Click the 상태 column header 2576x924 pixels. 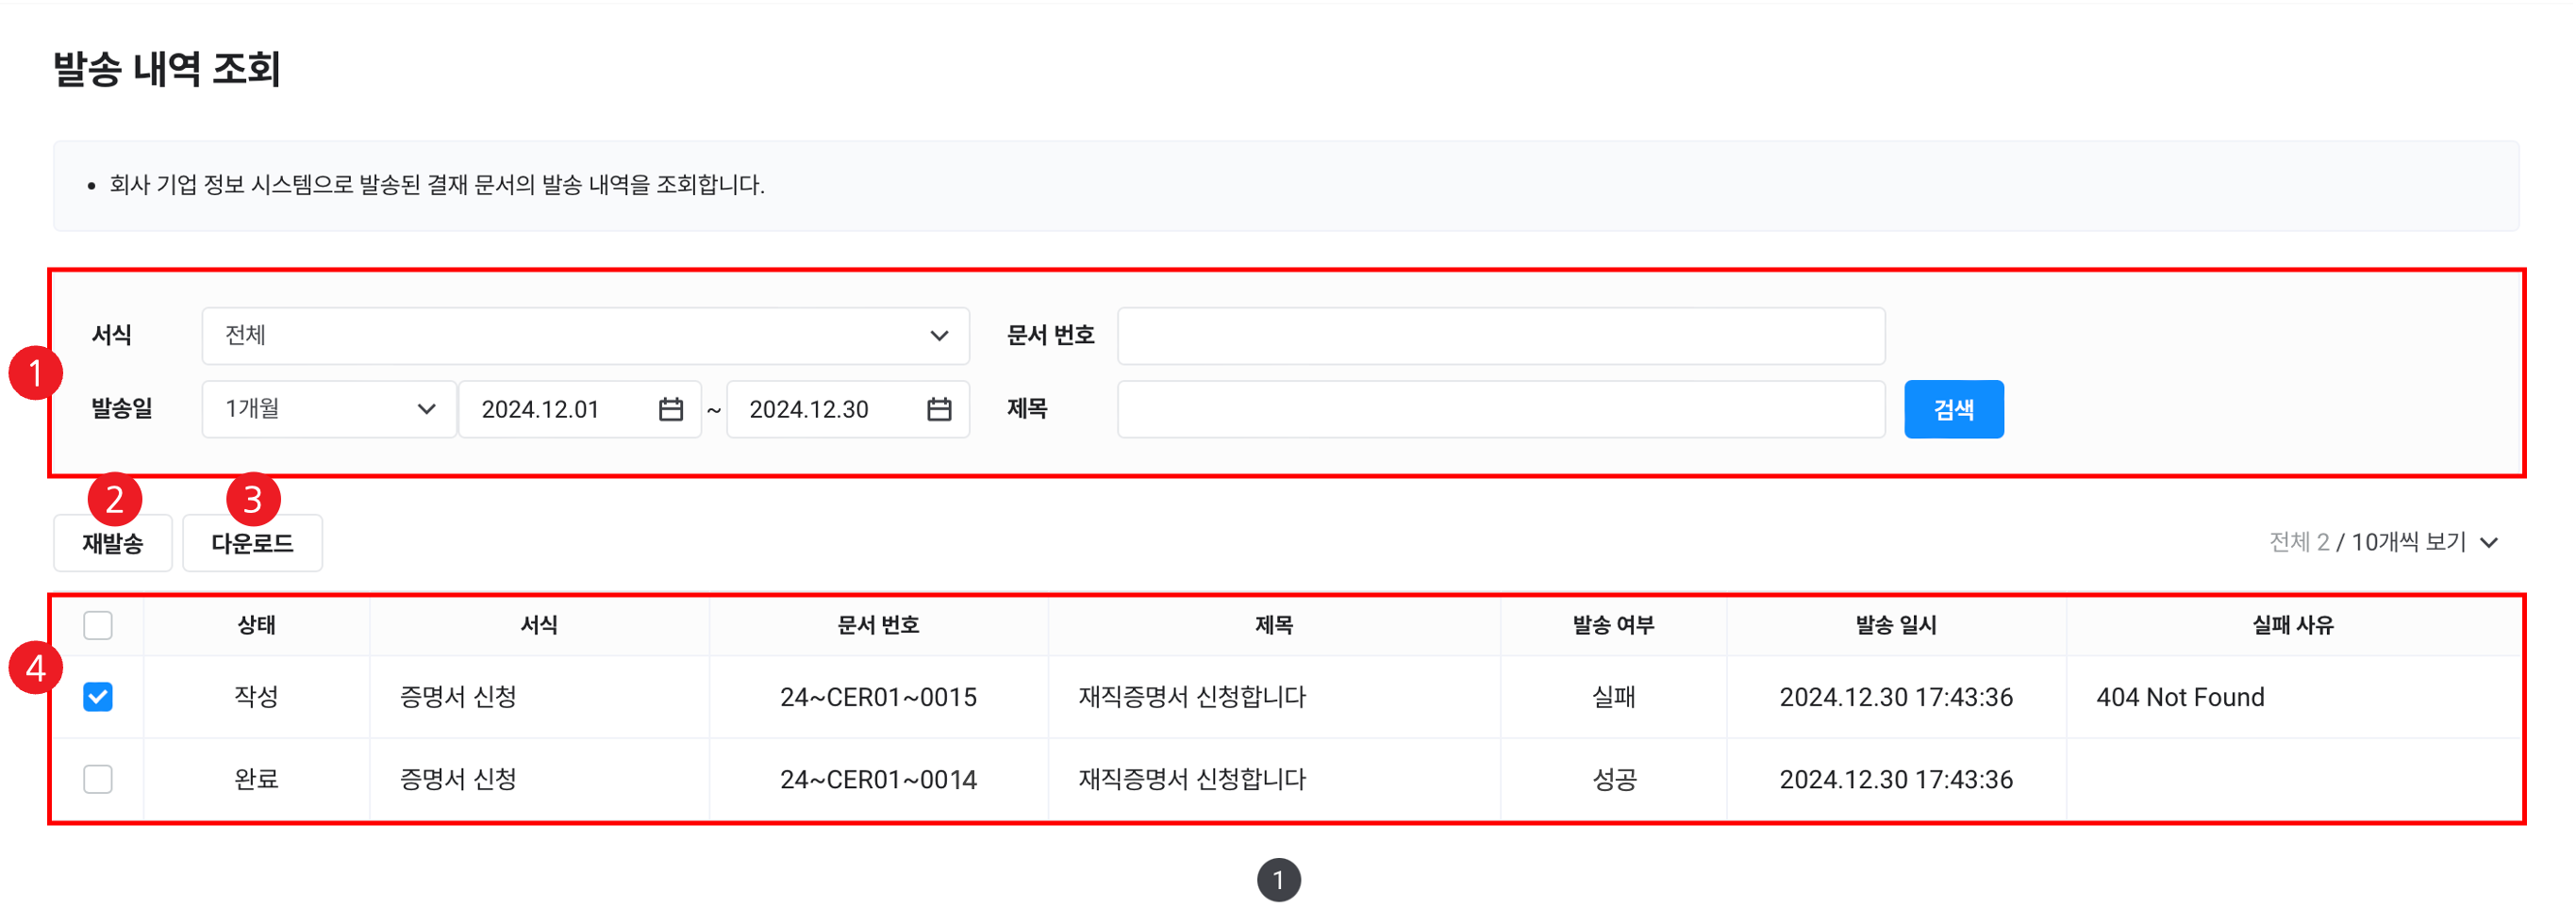[256, 625]
